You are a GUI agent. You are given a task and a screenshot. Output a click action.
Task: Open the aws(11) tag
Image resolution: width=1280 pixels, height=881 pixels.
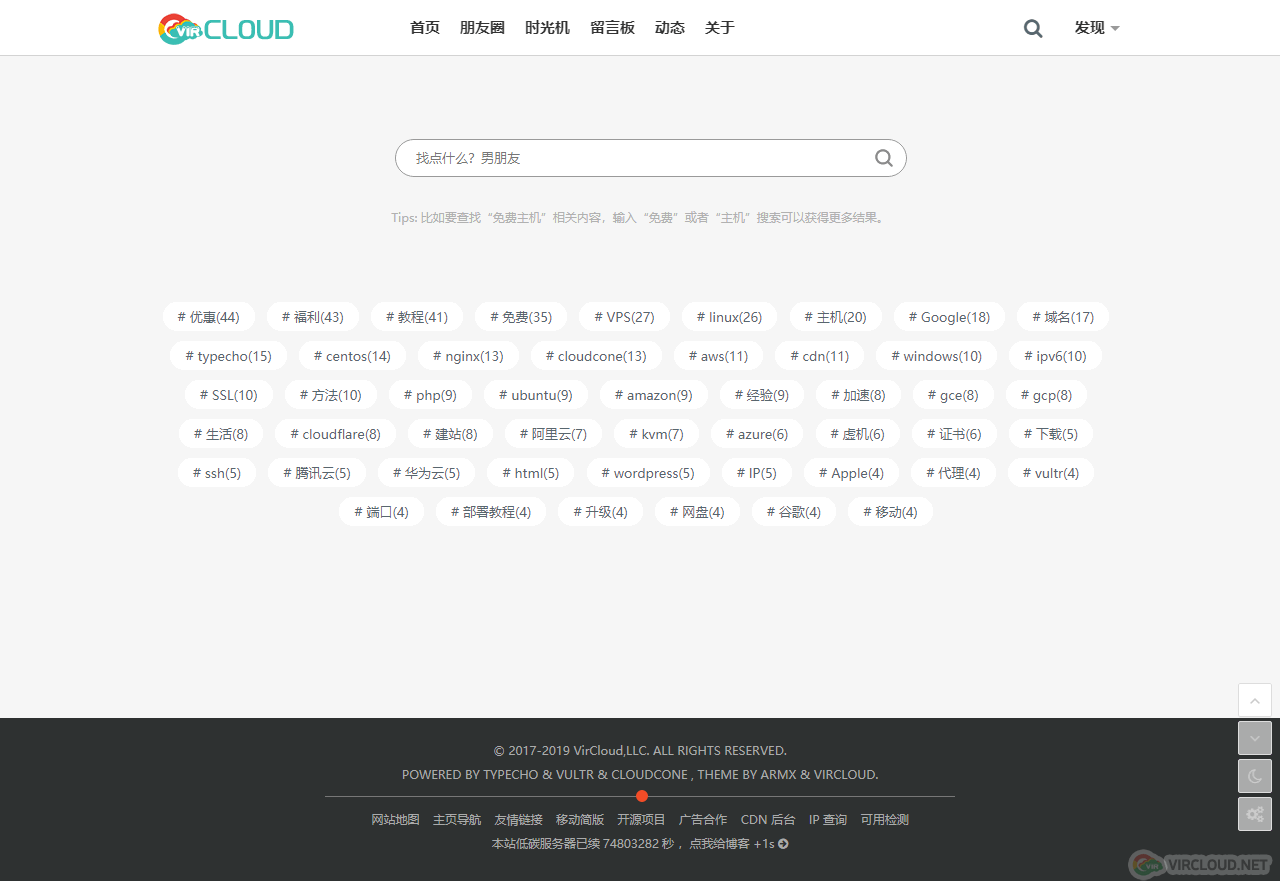718,356
